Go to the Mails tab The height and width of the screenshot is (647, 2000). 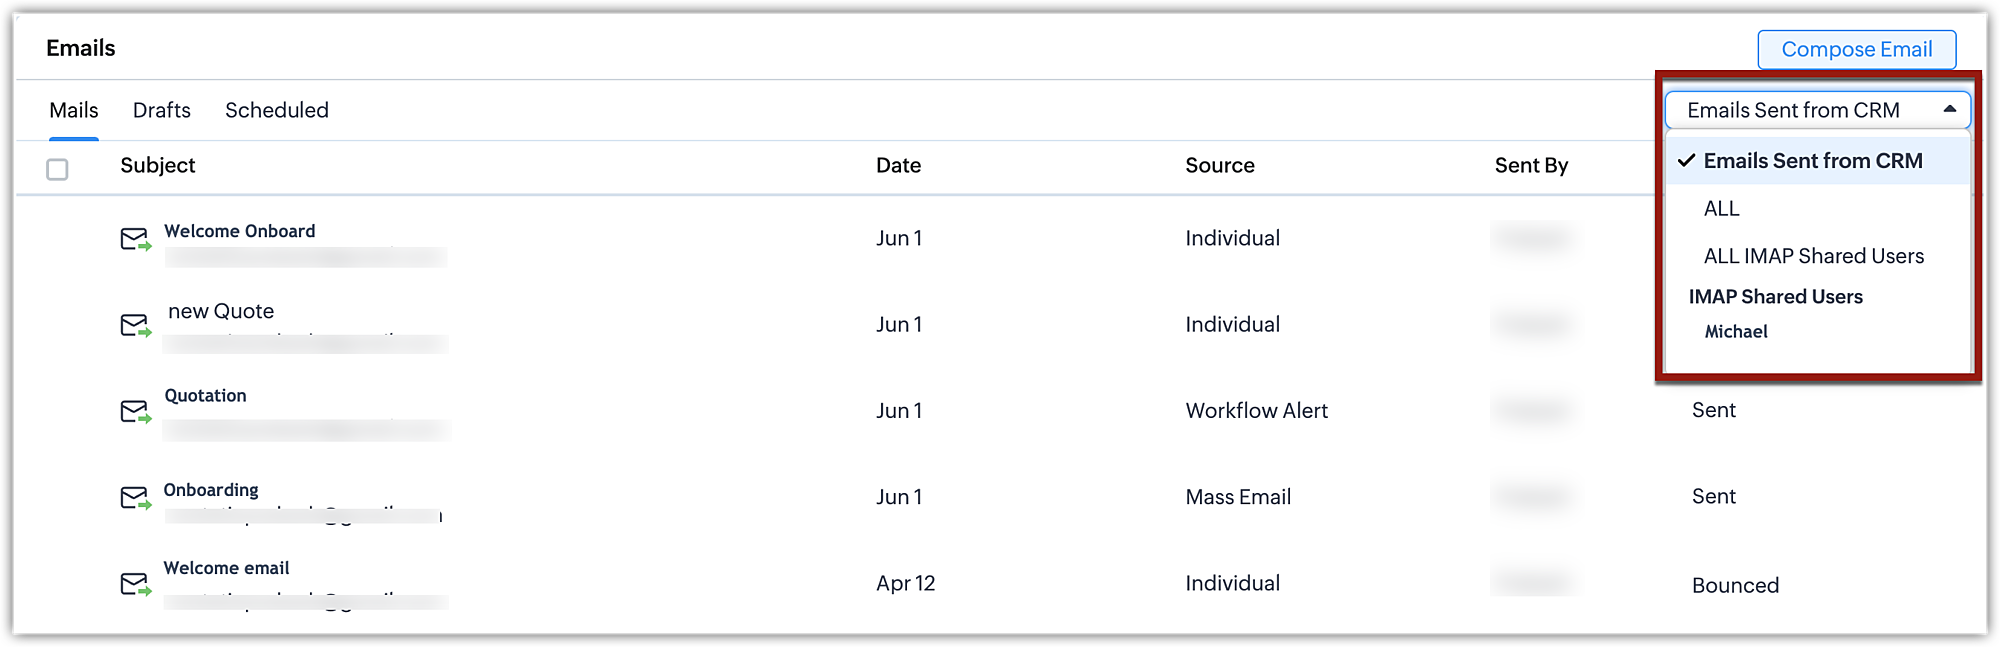coord(74,110)
